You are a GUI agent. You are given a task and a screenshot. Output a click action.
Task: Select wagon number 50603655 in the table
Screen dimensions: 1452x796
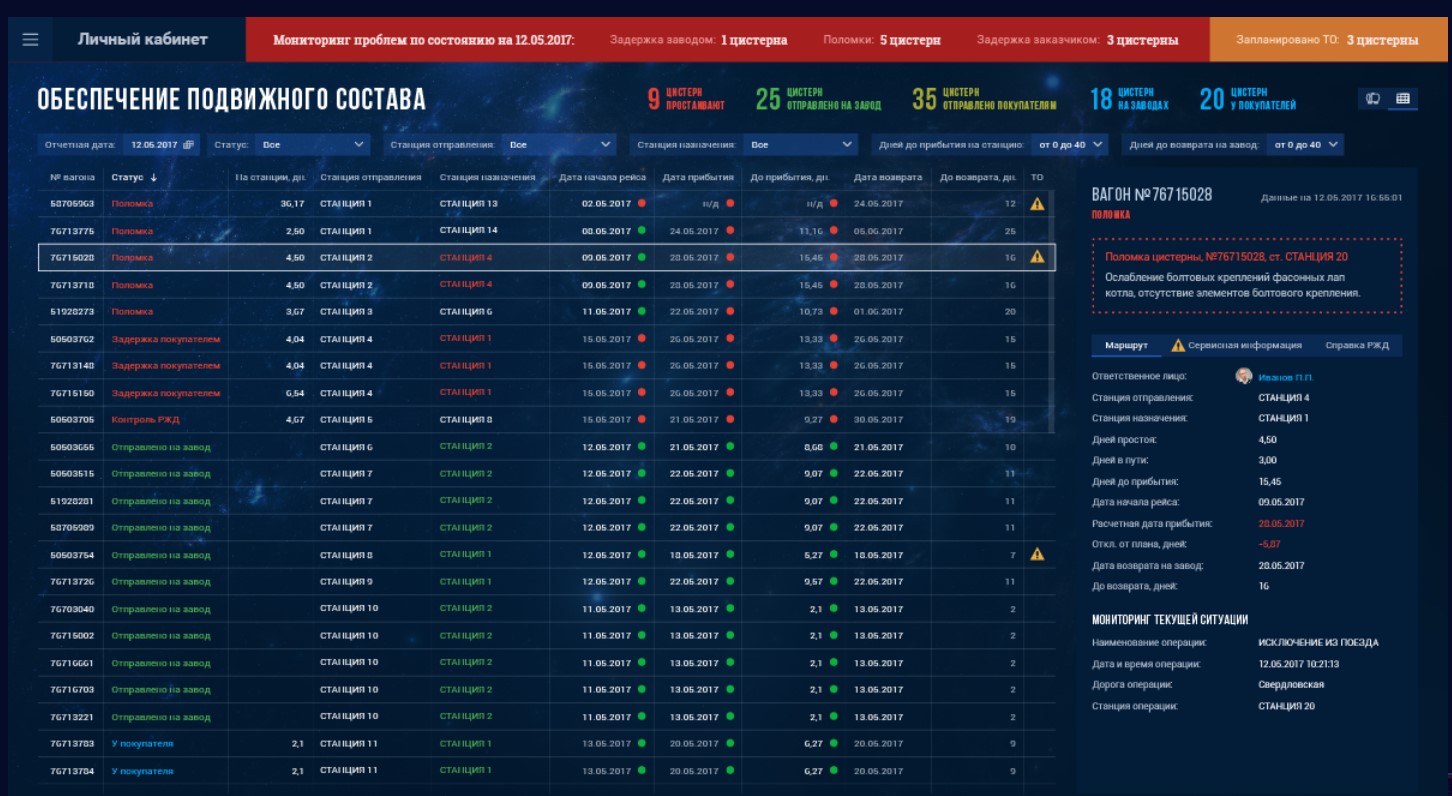[72, 447]
